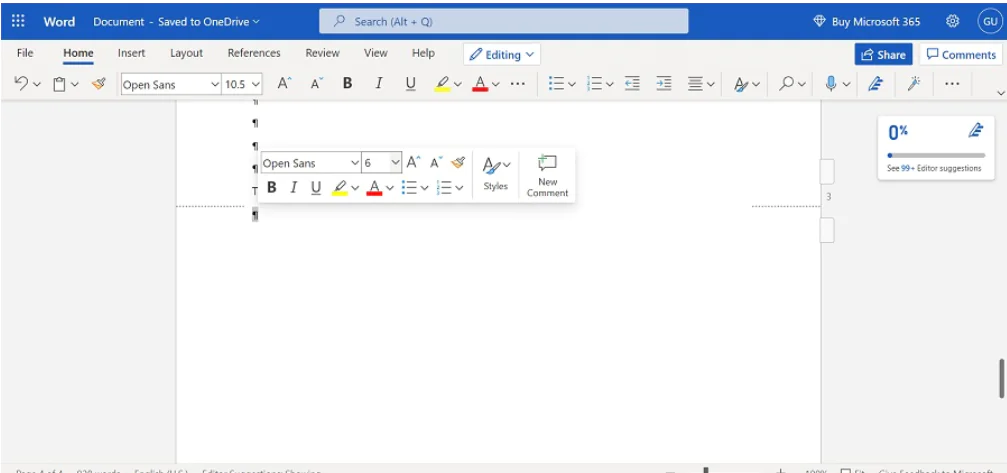Viewport: 1007px width, 473px height.
Task: Add New Comment from mini toolbar
Action: click(547, 176)
